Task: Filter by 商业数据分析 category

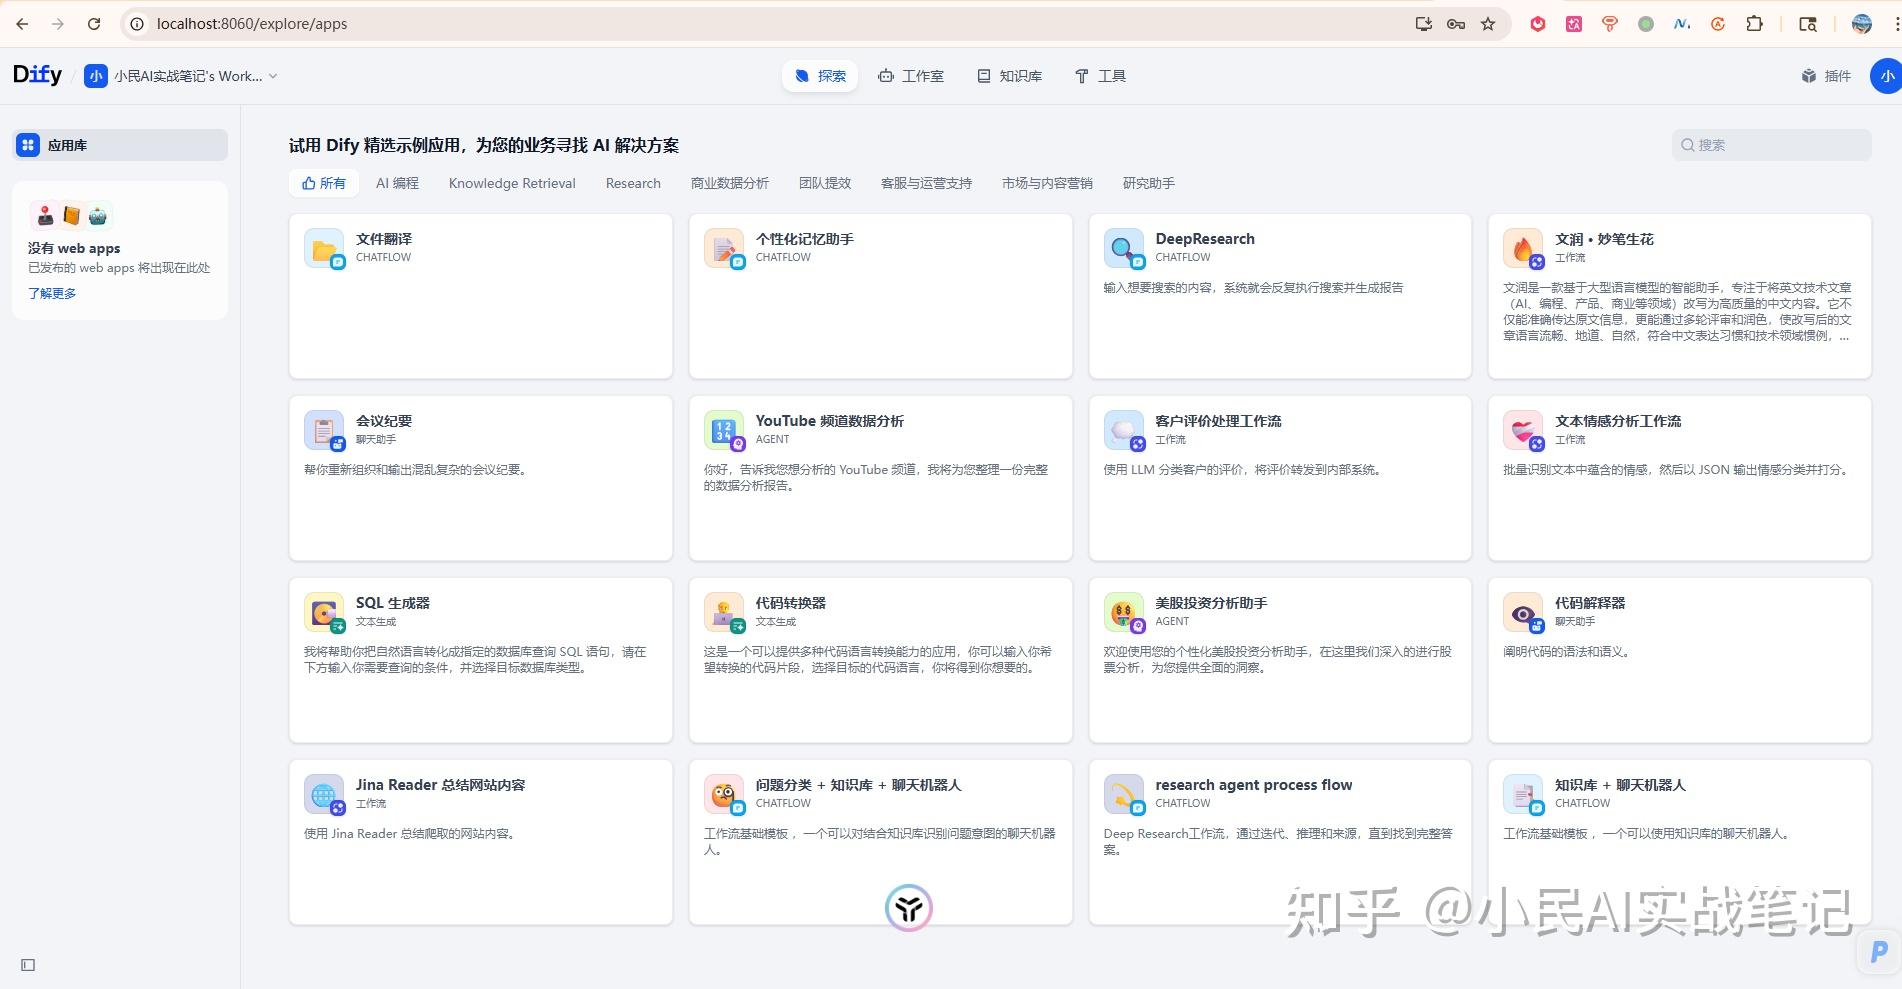Action: tap(730, 183)
